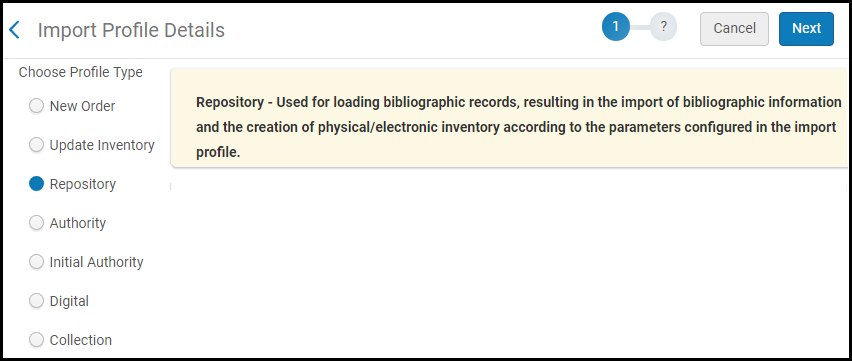852x361 pixels.
Task: Click the Repository description info banner
Action: pyautogui.click(x=510, y=118)
